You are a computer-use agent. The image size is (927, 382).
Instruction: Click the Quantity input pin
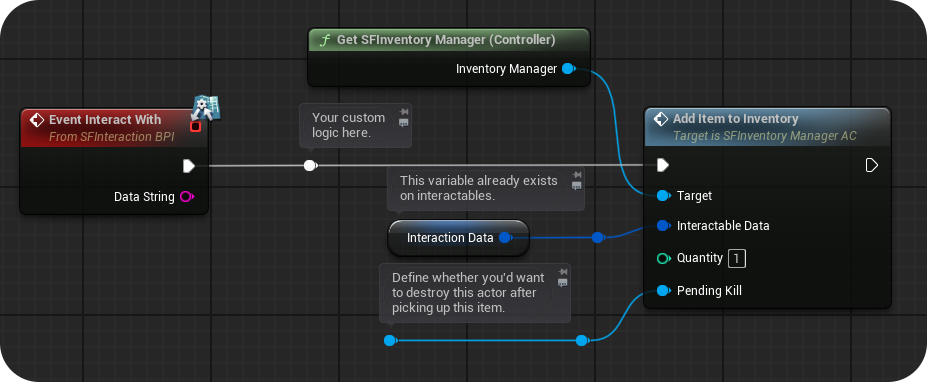point(663,258)
